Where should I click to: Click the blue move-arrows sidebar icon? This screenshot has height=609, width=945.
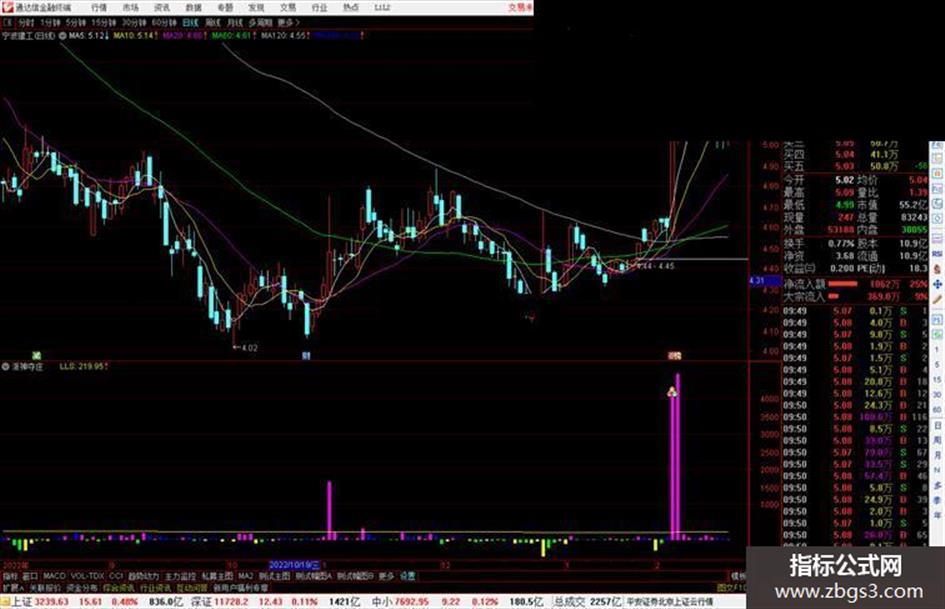point(937,283)
